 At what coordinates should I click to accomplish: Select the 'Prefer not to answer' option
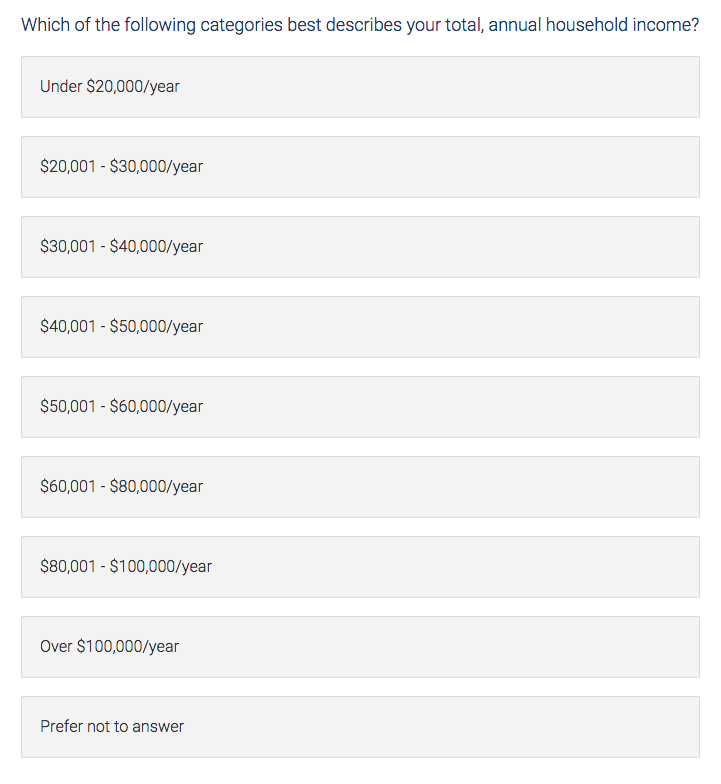tap(360, 727)
